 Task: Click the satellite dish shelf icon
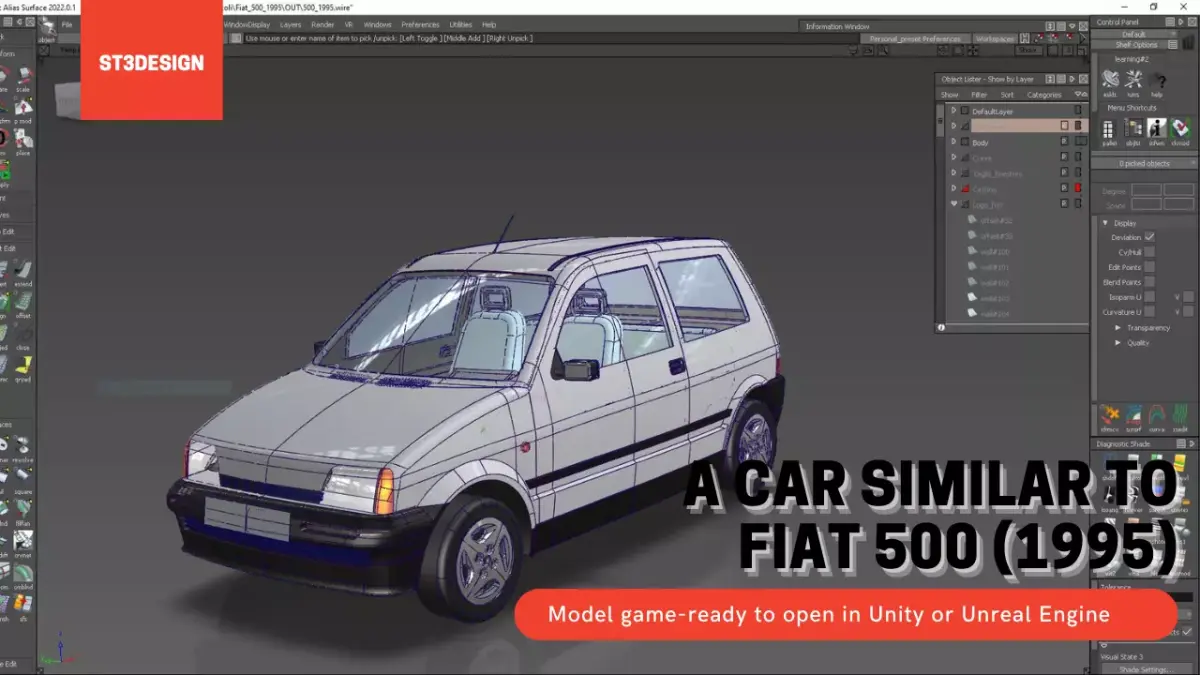tap(1110, 81)
